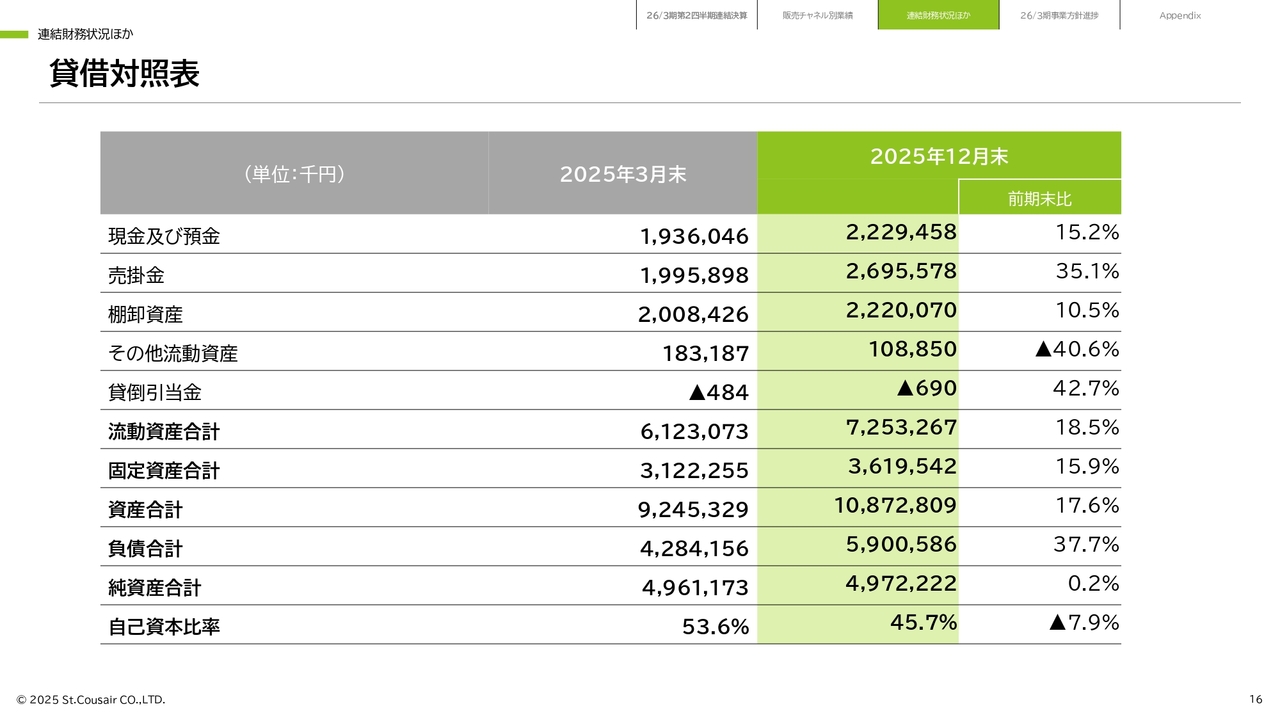Click the 前期末比 sub-header cell
1280x720 pixels.
tap(1039, 198)
